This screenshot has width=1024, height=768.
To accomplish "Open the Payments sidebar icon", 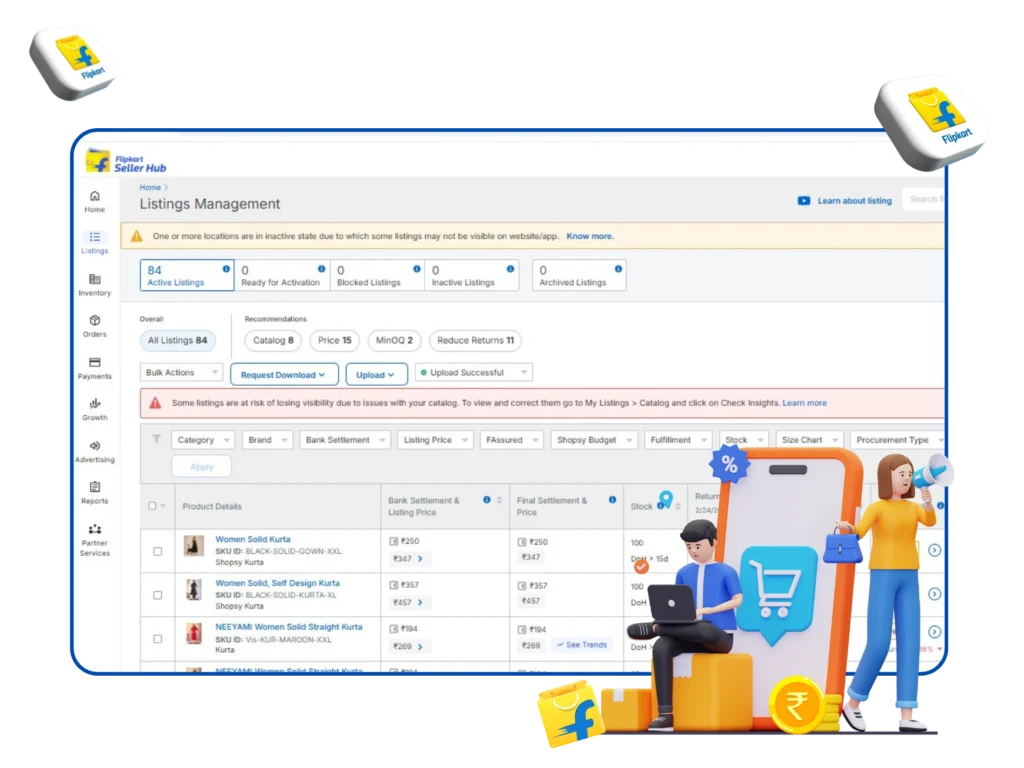I will (x=95, y=363).
